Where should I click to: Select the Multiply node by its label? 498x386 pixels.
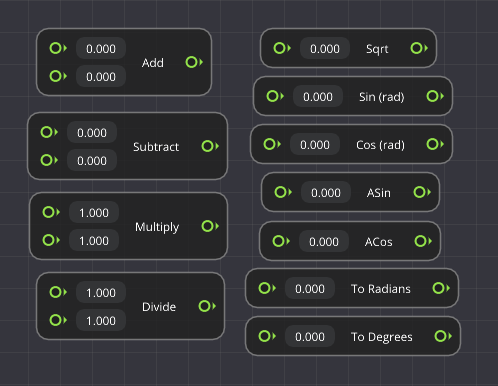[157, 227]
